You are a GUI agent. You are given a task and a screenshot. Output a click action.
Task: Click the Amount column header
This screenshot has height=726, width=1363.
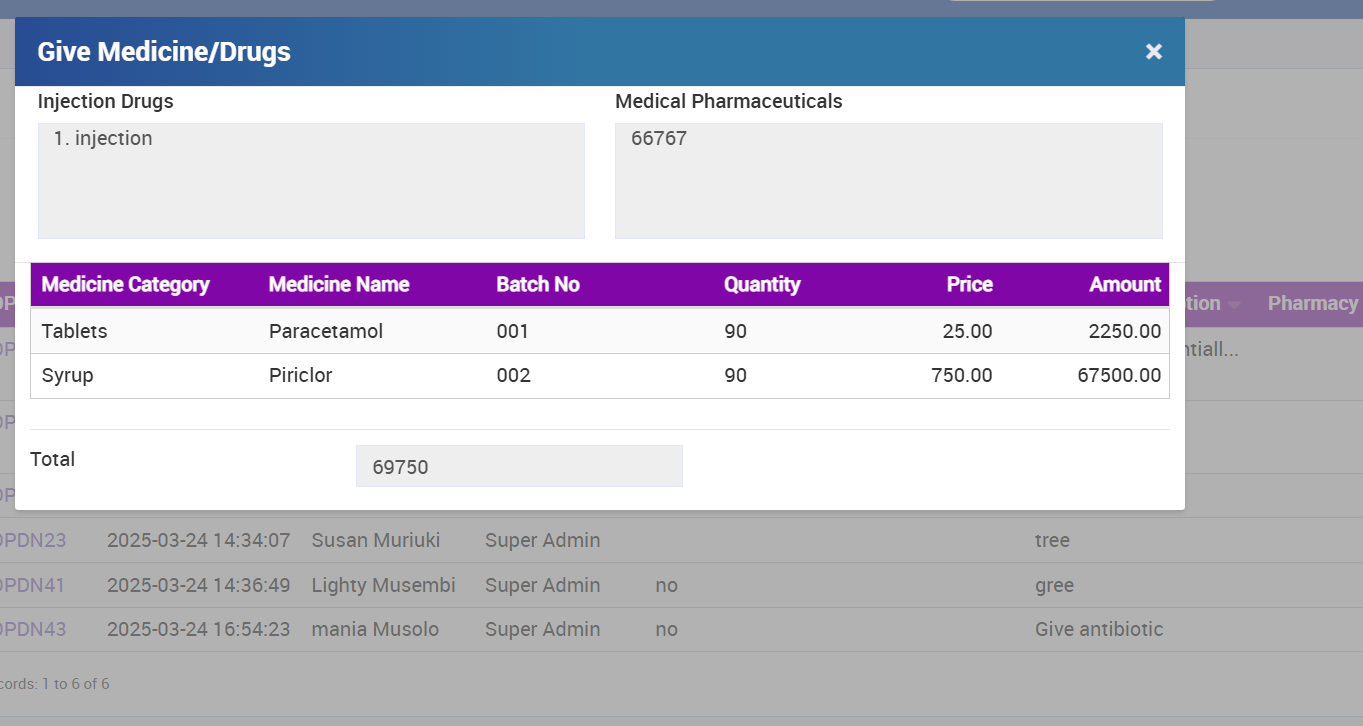click(x=1125, y=285)
